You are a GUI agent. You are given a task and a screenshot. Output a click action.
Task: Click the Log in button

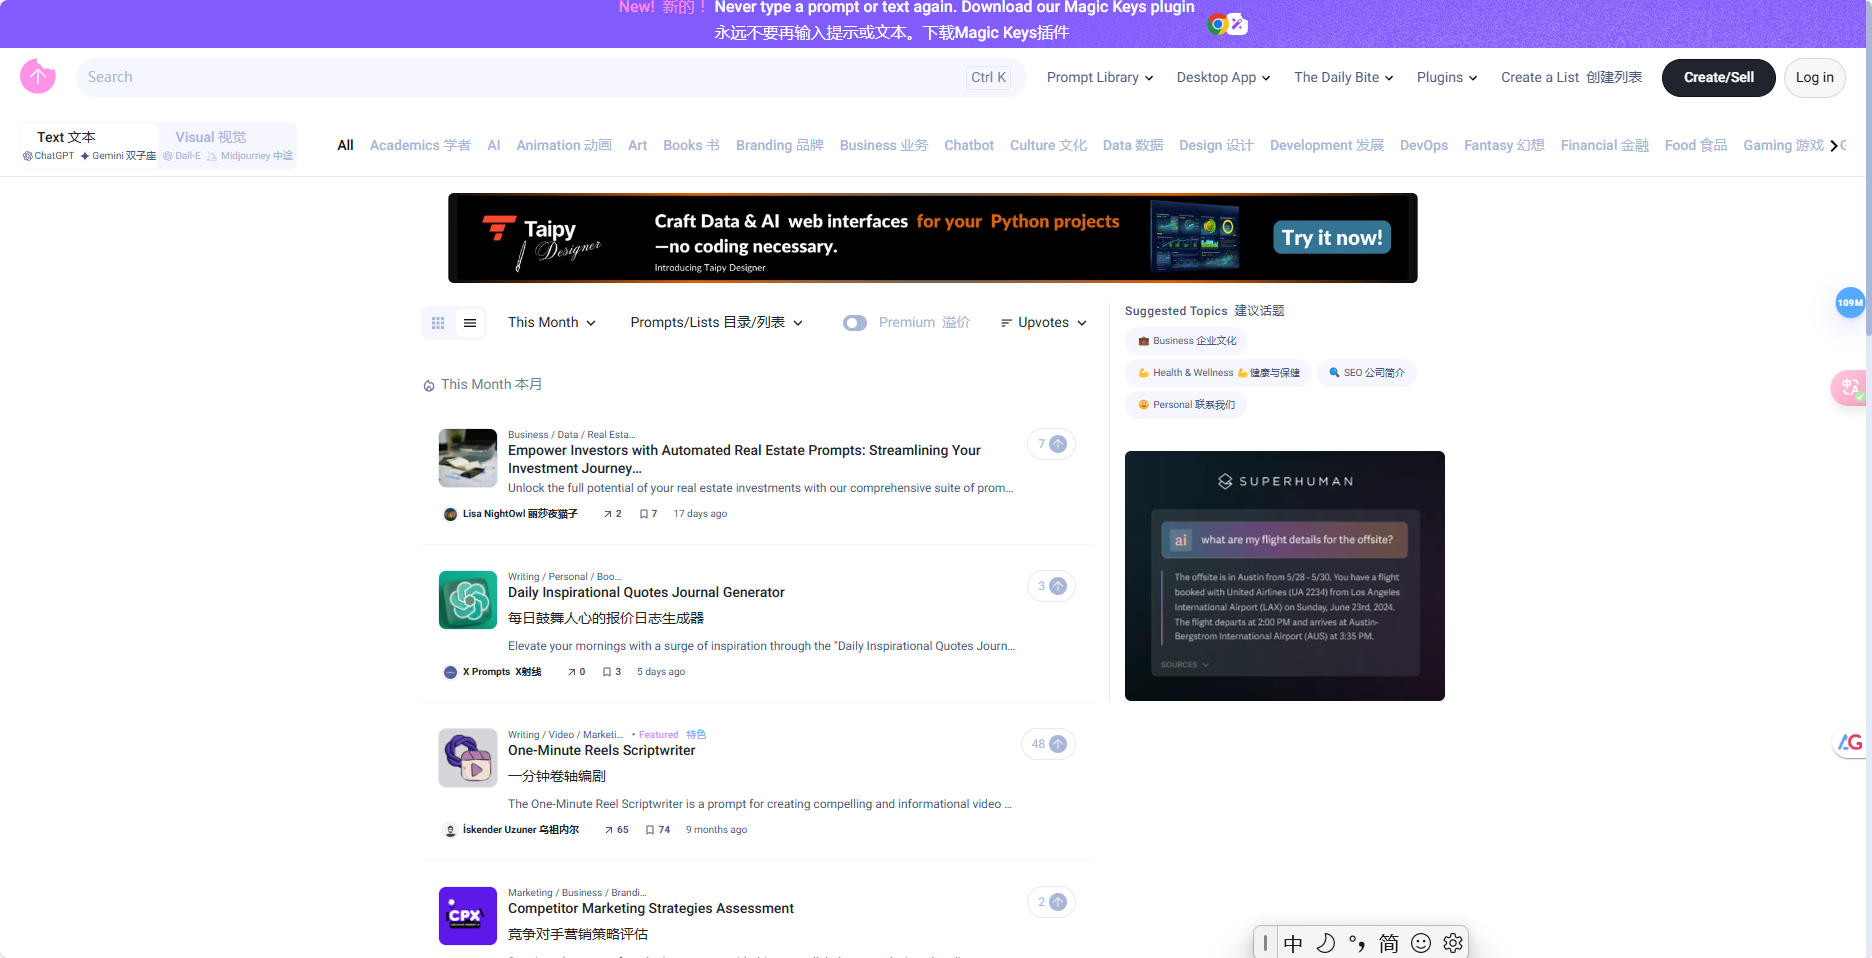pyautogui.click(x=1814, y=77)
